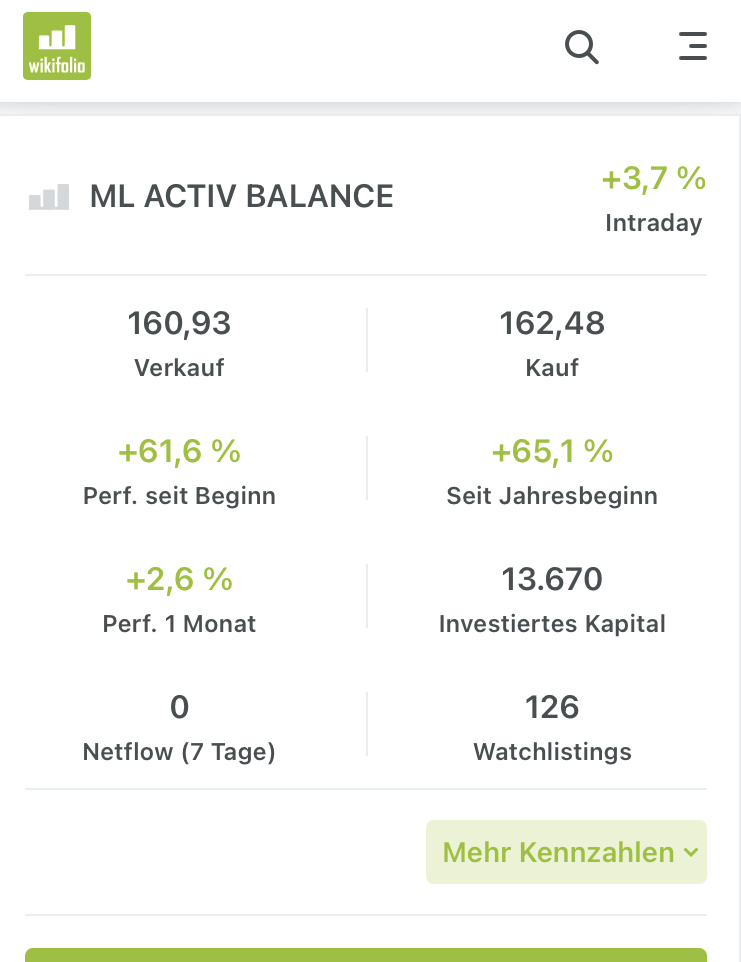Click the Watchlistings label
The image size is (741, 962).
point(552,752)
